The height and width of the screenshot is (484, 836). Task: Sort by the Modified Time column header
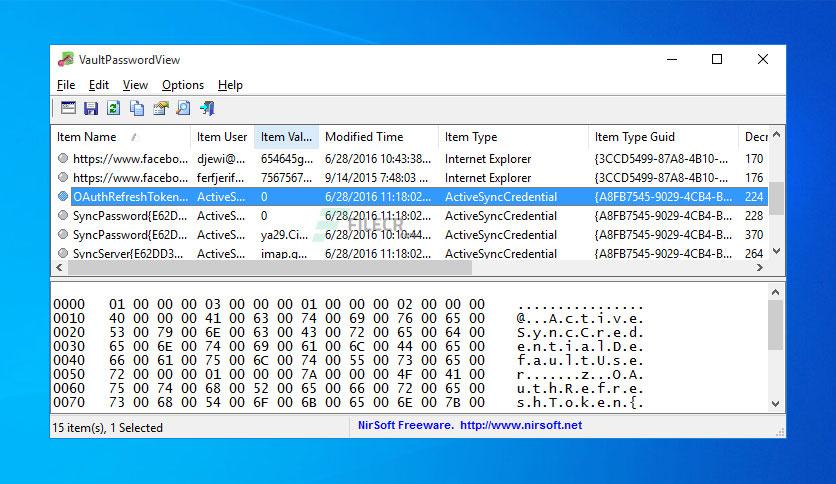point(379,137)
